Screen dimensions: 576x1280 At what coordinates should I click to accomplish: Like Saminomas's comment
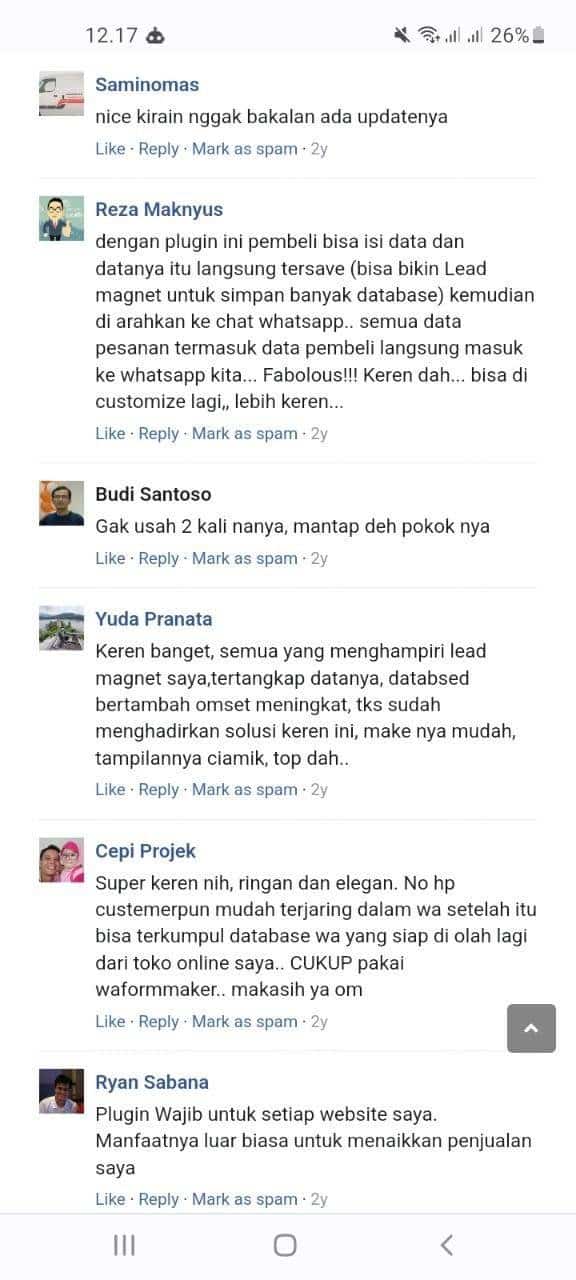click(x=110, y=149)
